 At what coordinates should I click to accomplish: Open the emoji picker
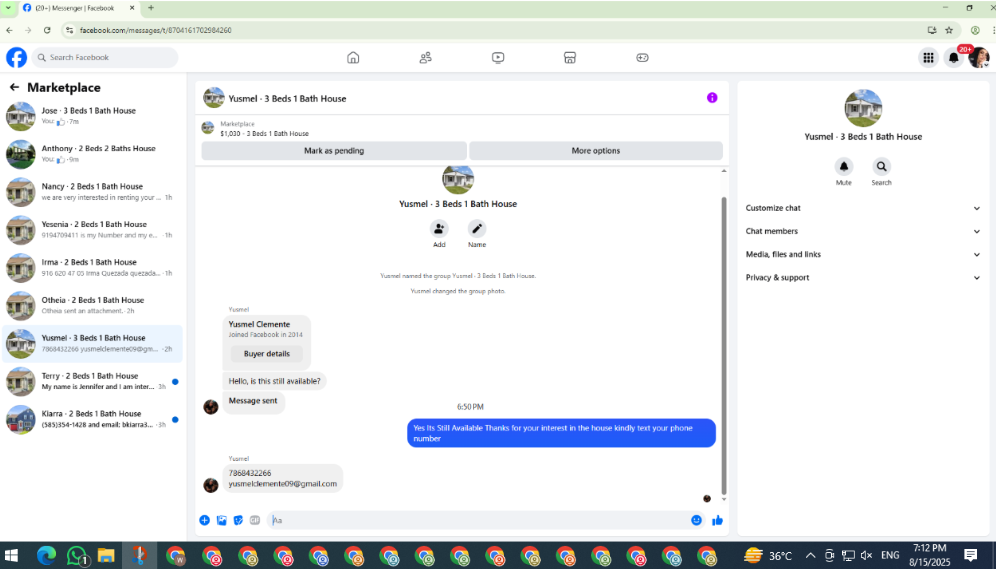pyautogui.click(x=696, y=520)
